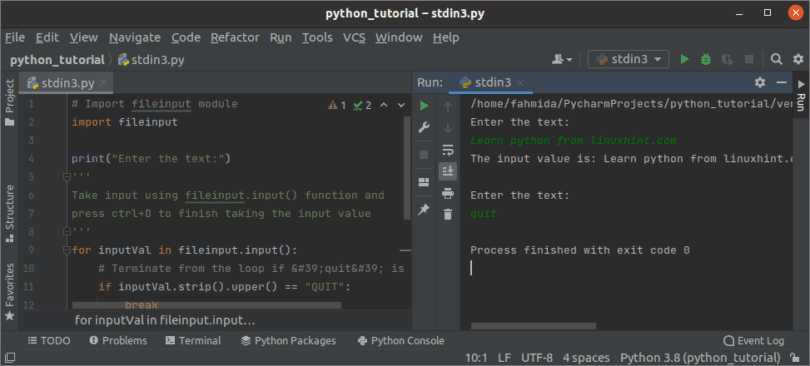Open the View menu
This screenshot has width=810, height=366.
84,38
